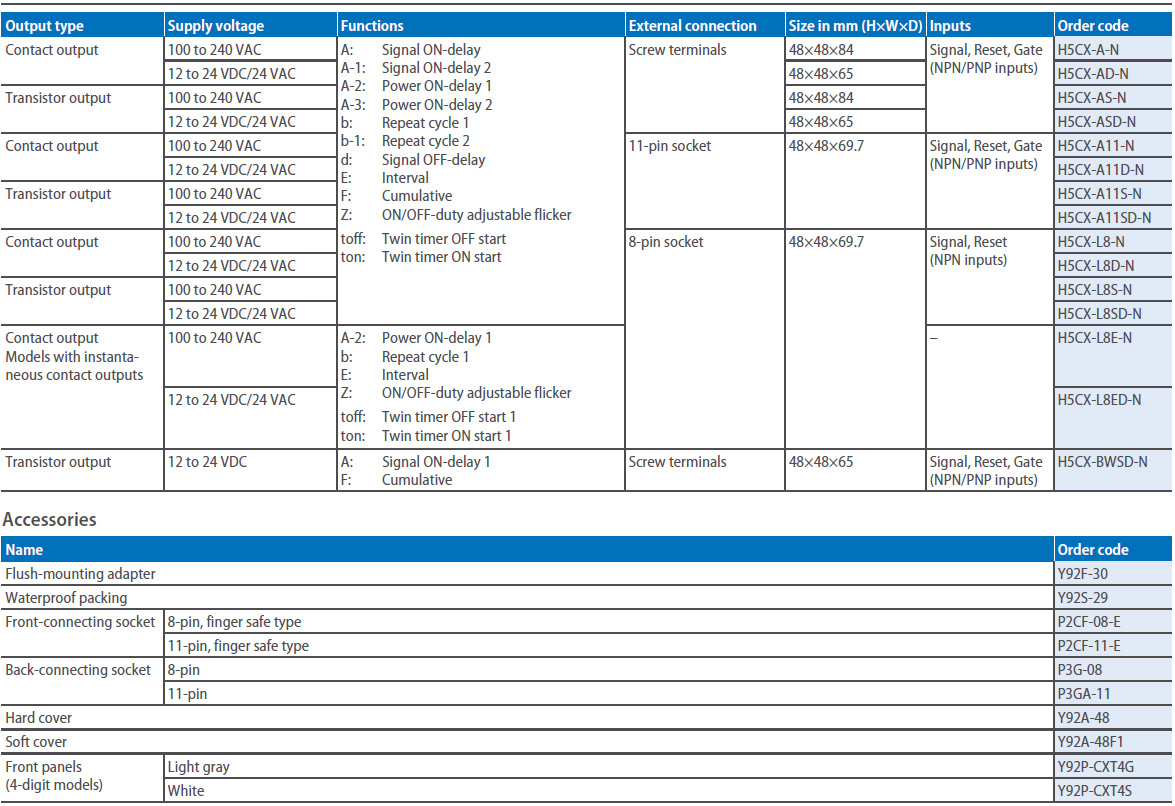Click the 'Size in mm (H×W×D)' header

(x=855, y=25)
